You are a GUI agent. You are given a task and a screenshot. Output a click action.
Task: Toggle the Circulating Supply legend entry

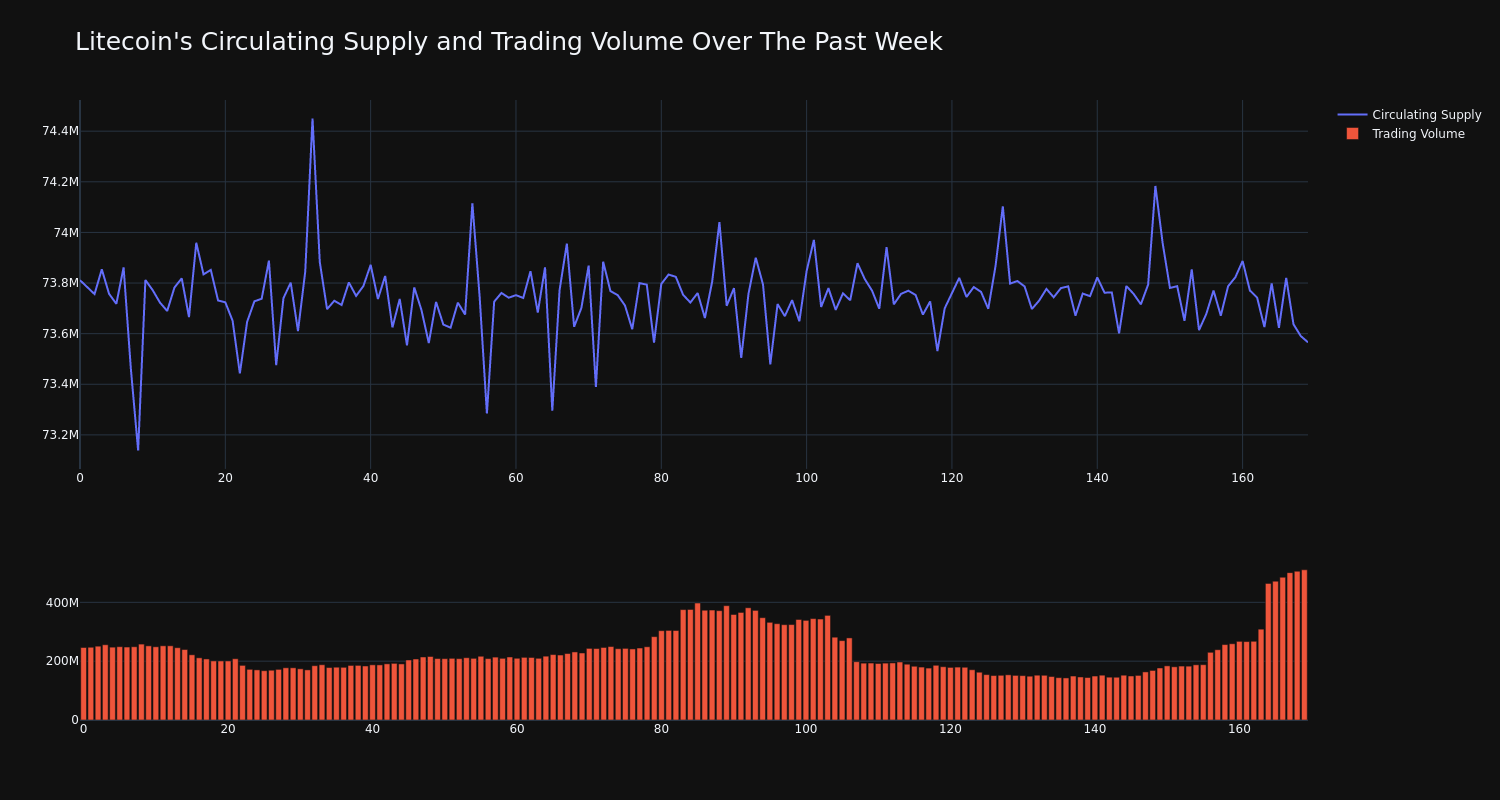(1409, 115)
